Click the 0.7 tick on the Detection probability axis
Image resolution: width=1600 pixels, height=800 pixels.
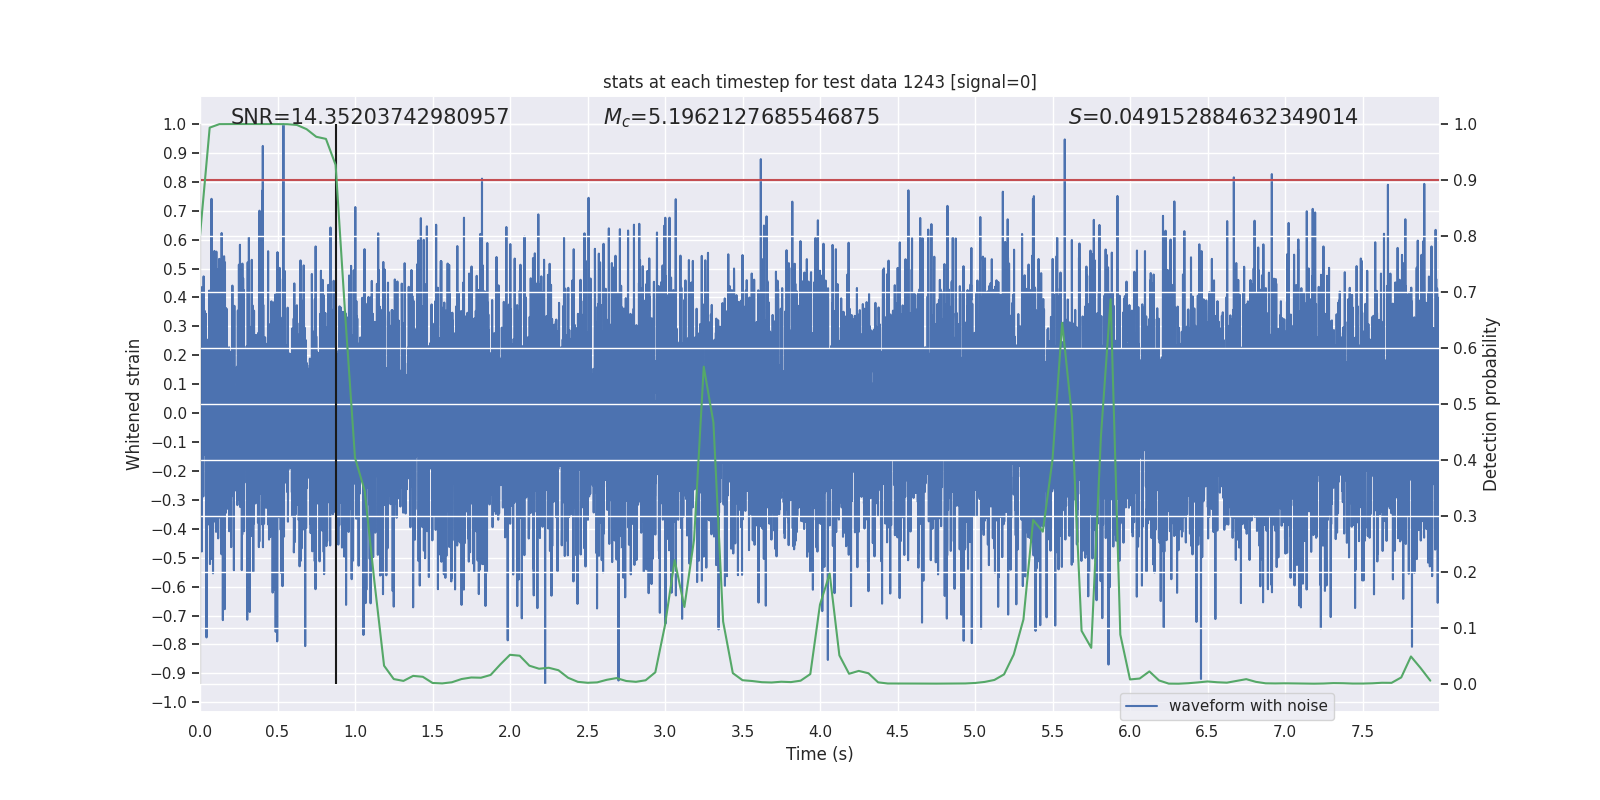tap(1465, 292)
